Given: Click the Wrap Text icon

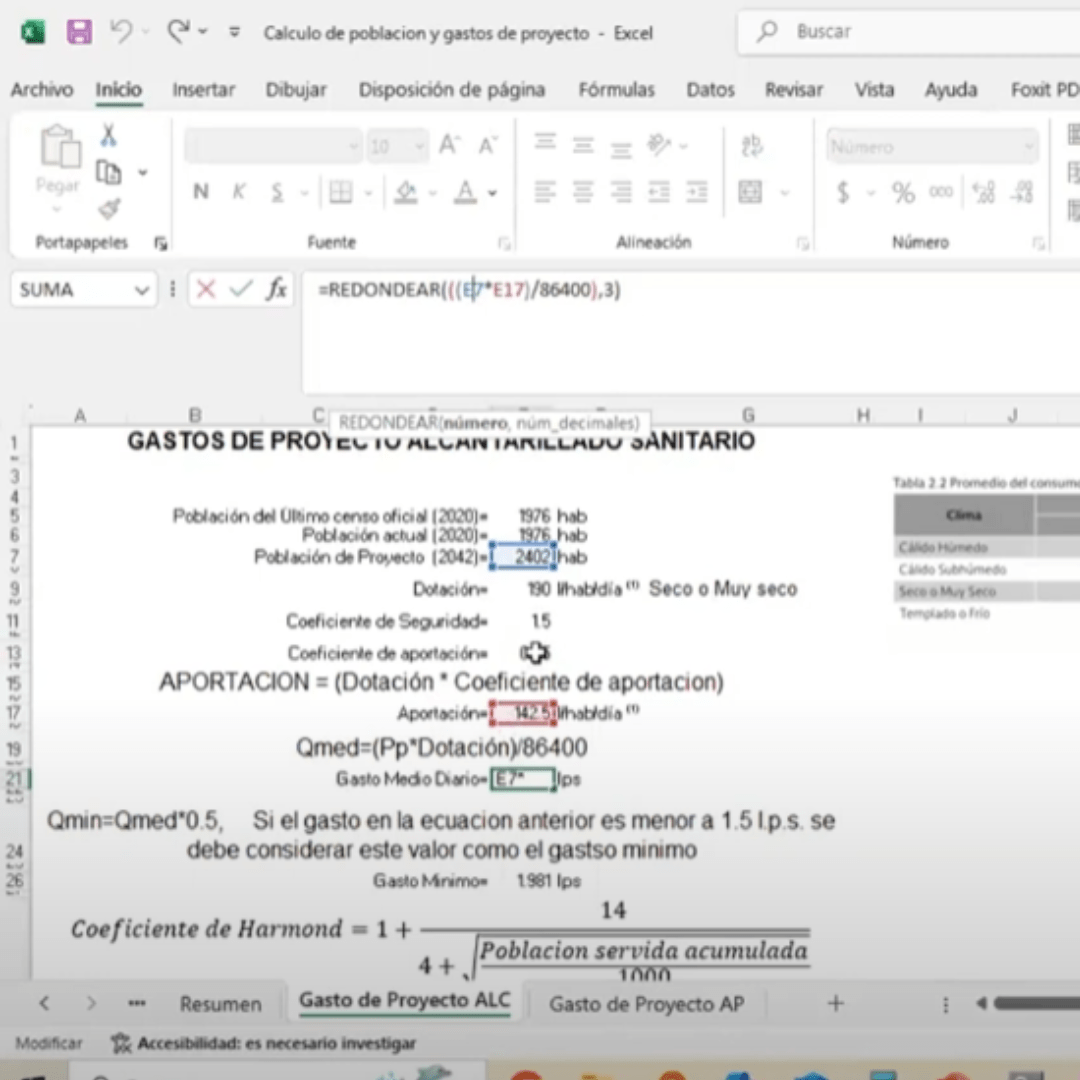Looking at the screenshot, I should 752,147.
